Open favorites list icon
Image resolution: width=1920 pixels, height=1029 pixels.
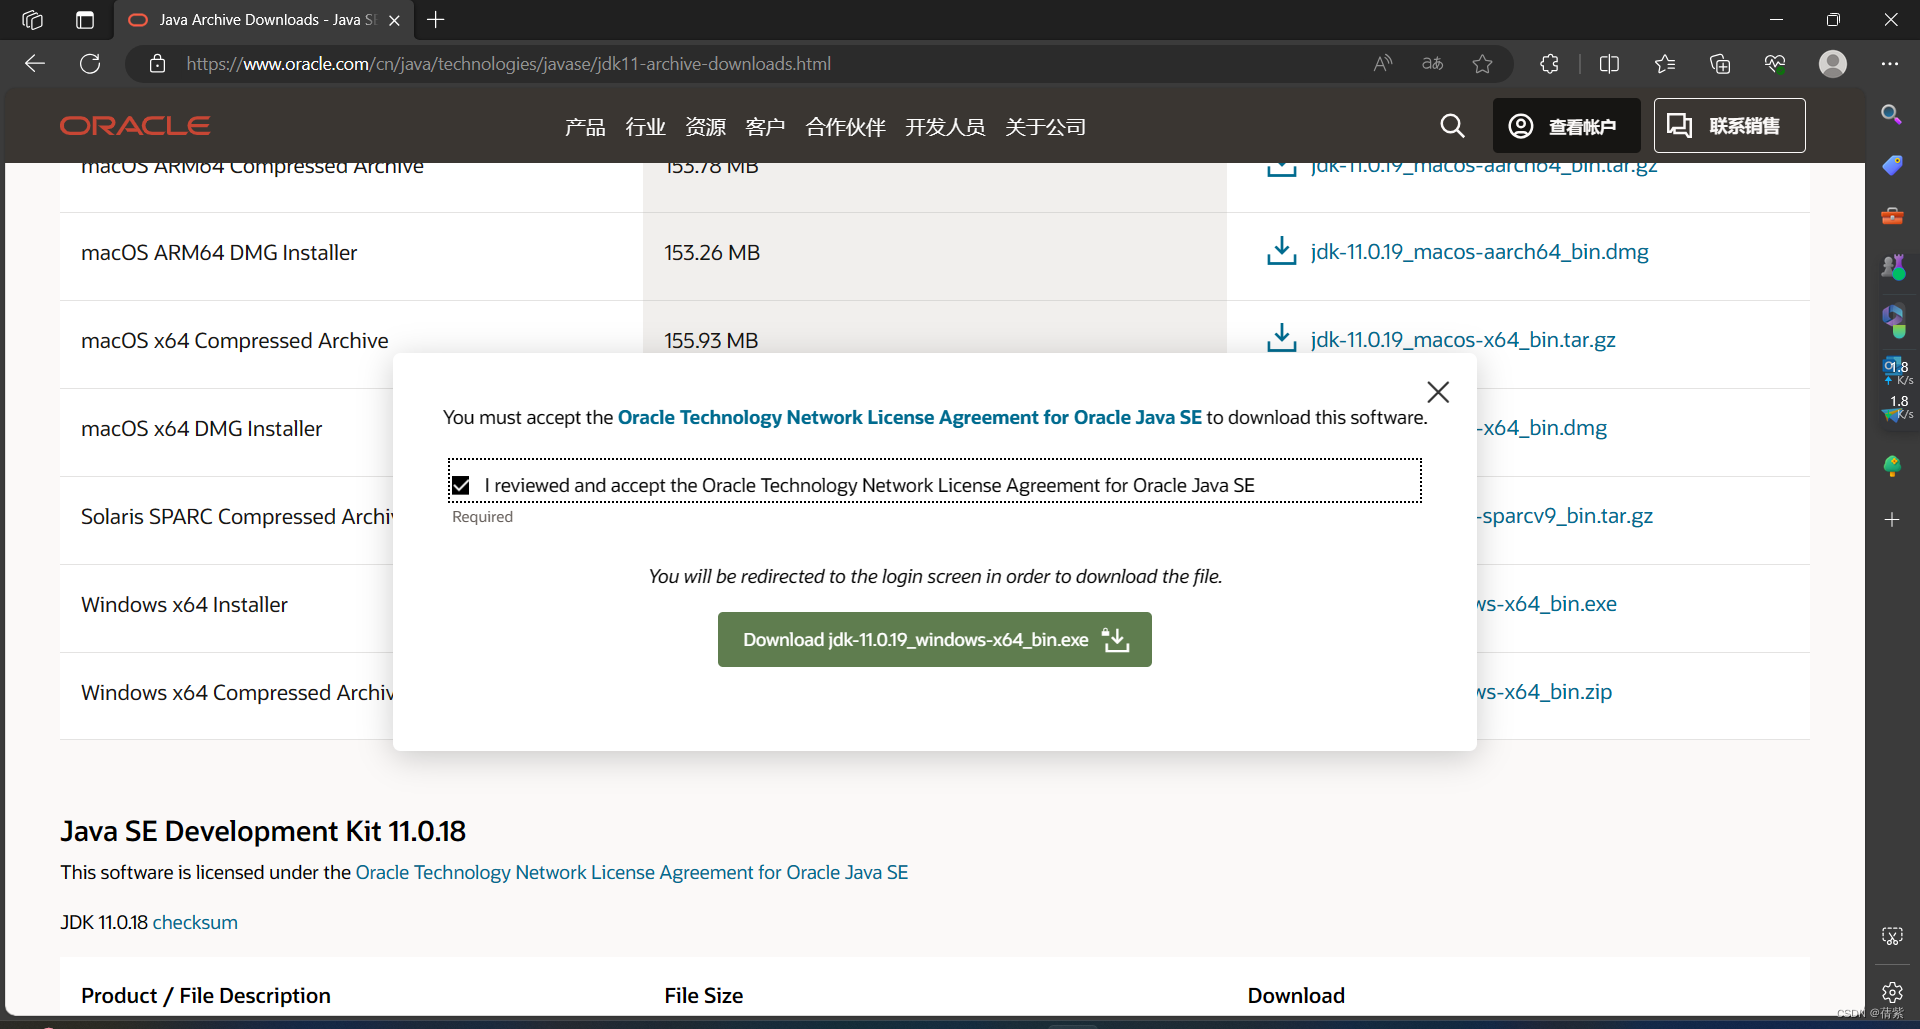(x=1665, y=64)
